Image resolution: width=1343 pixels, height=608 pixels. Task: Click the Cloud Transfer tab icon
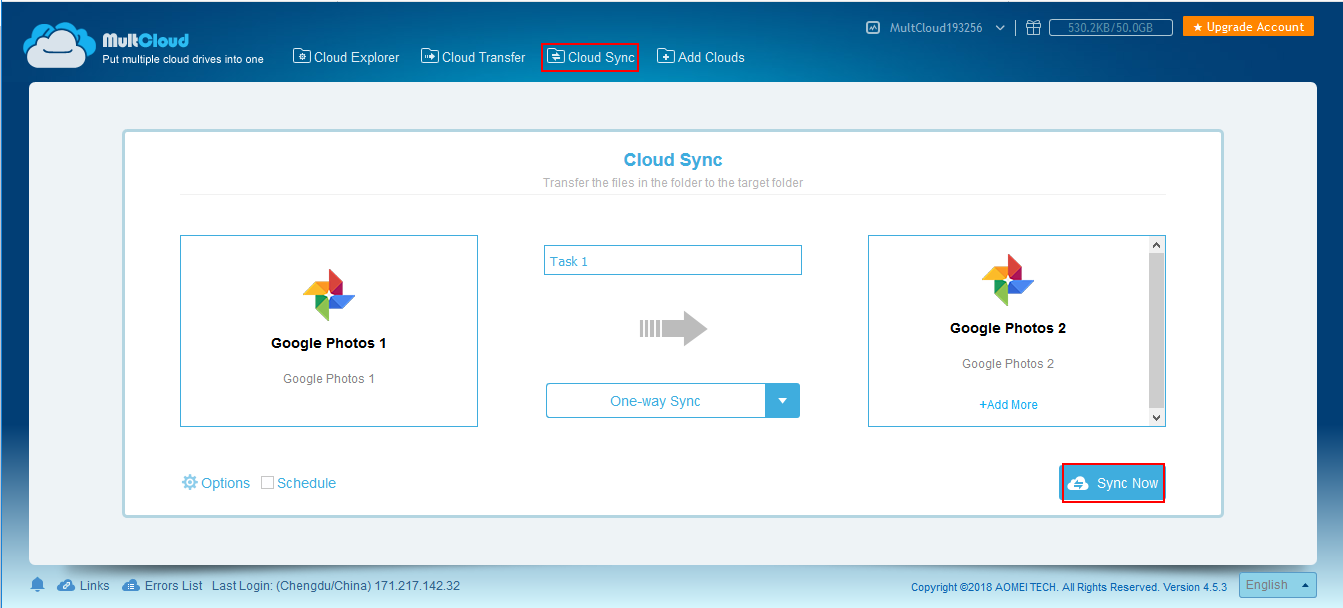[429, 56]
